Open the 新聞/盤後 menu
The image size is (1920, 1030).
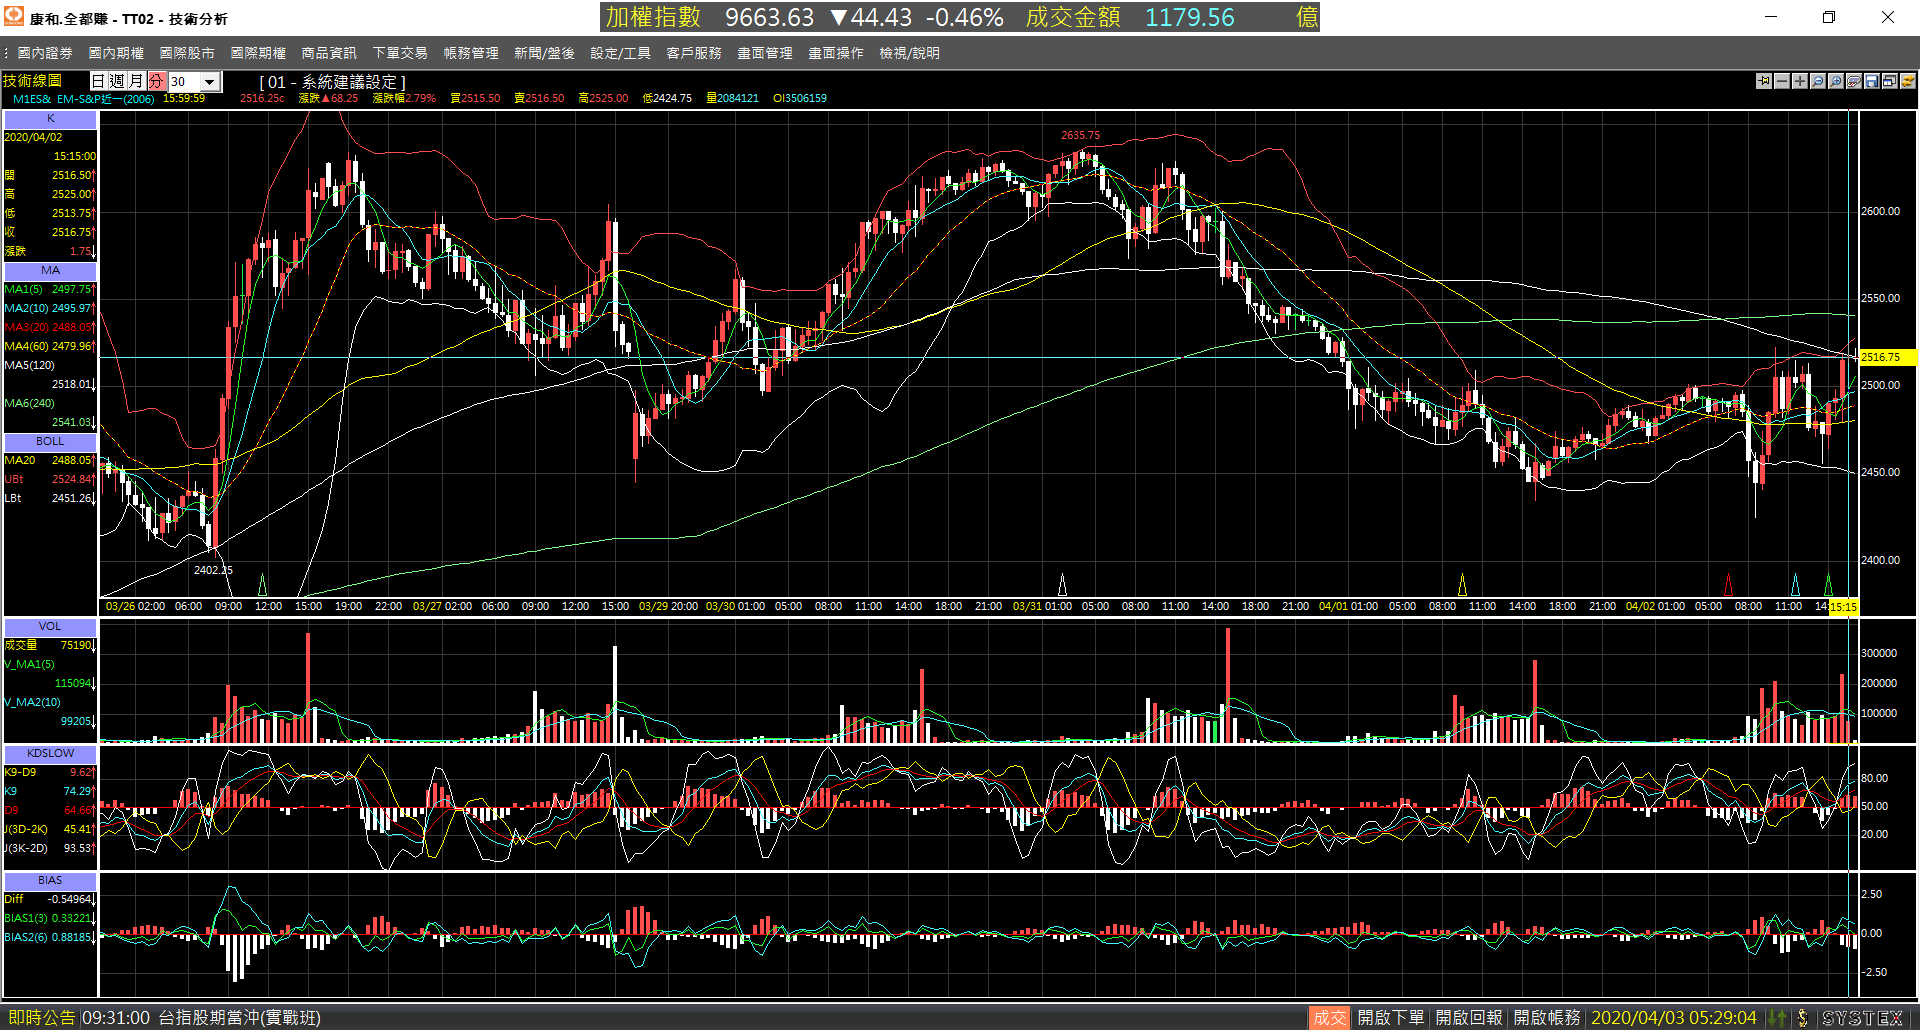pos(544,53)
